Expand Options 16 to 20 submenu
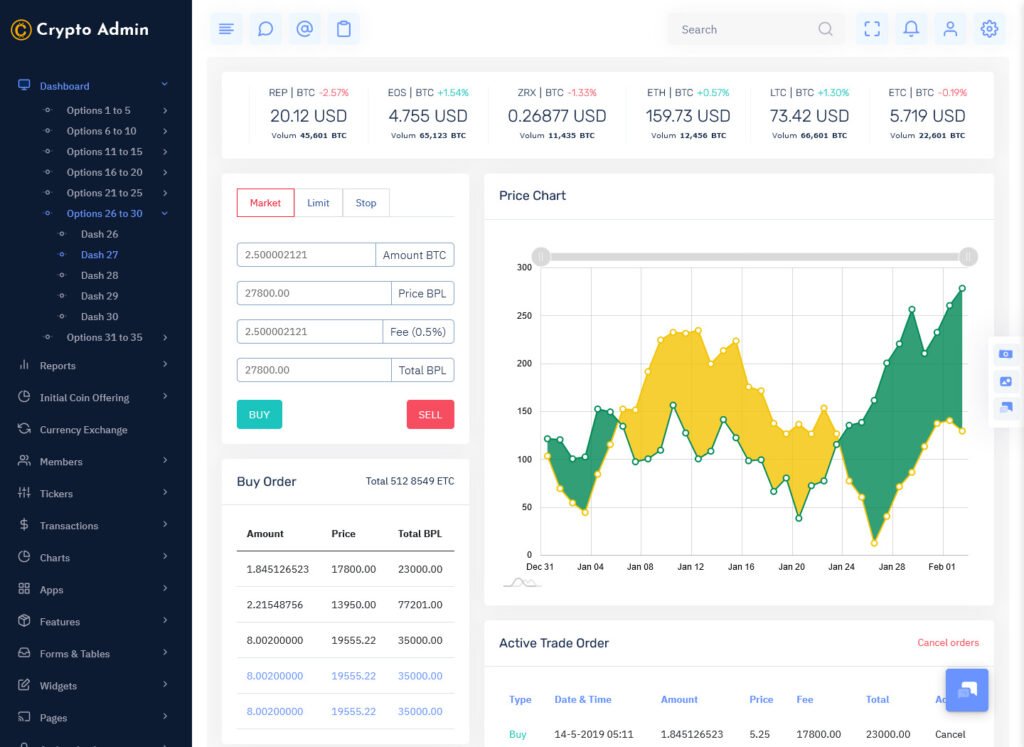 click(104, 172)
